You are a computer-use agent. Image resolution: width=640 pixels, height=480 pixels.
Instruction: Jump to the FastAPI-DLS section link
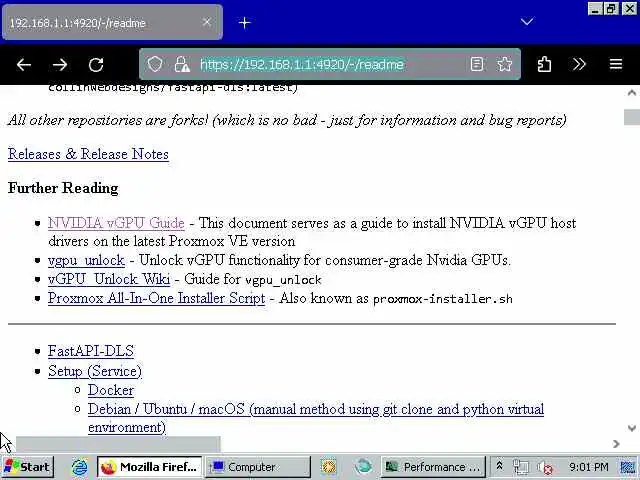coord(91,351)
